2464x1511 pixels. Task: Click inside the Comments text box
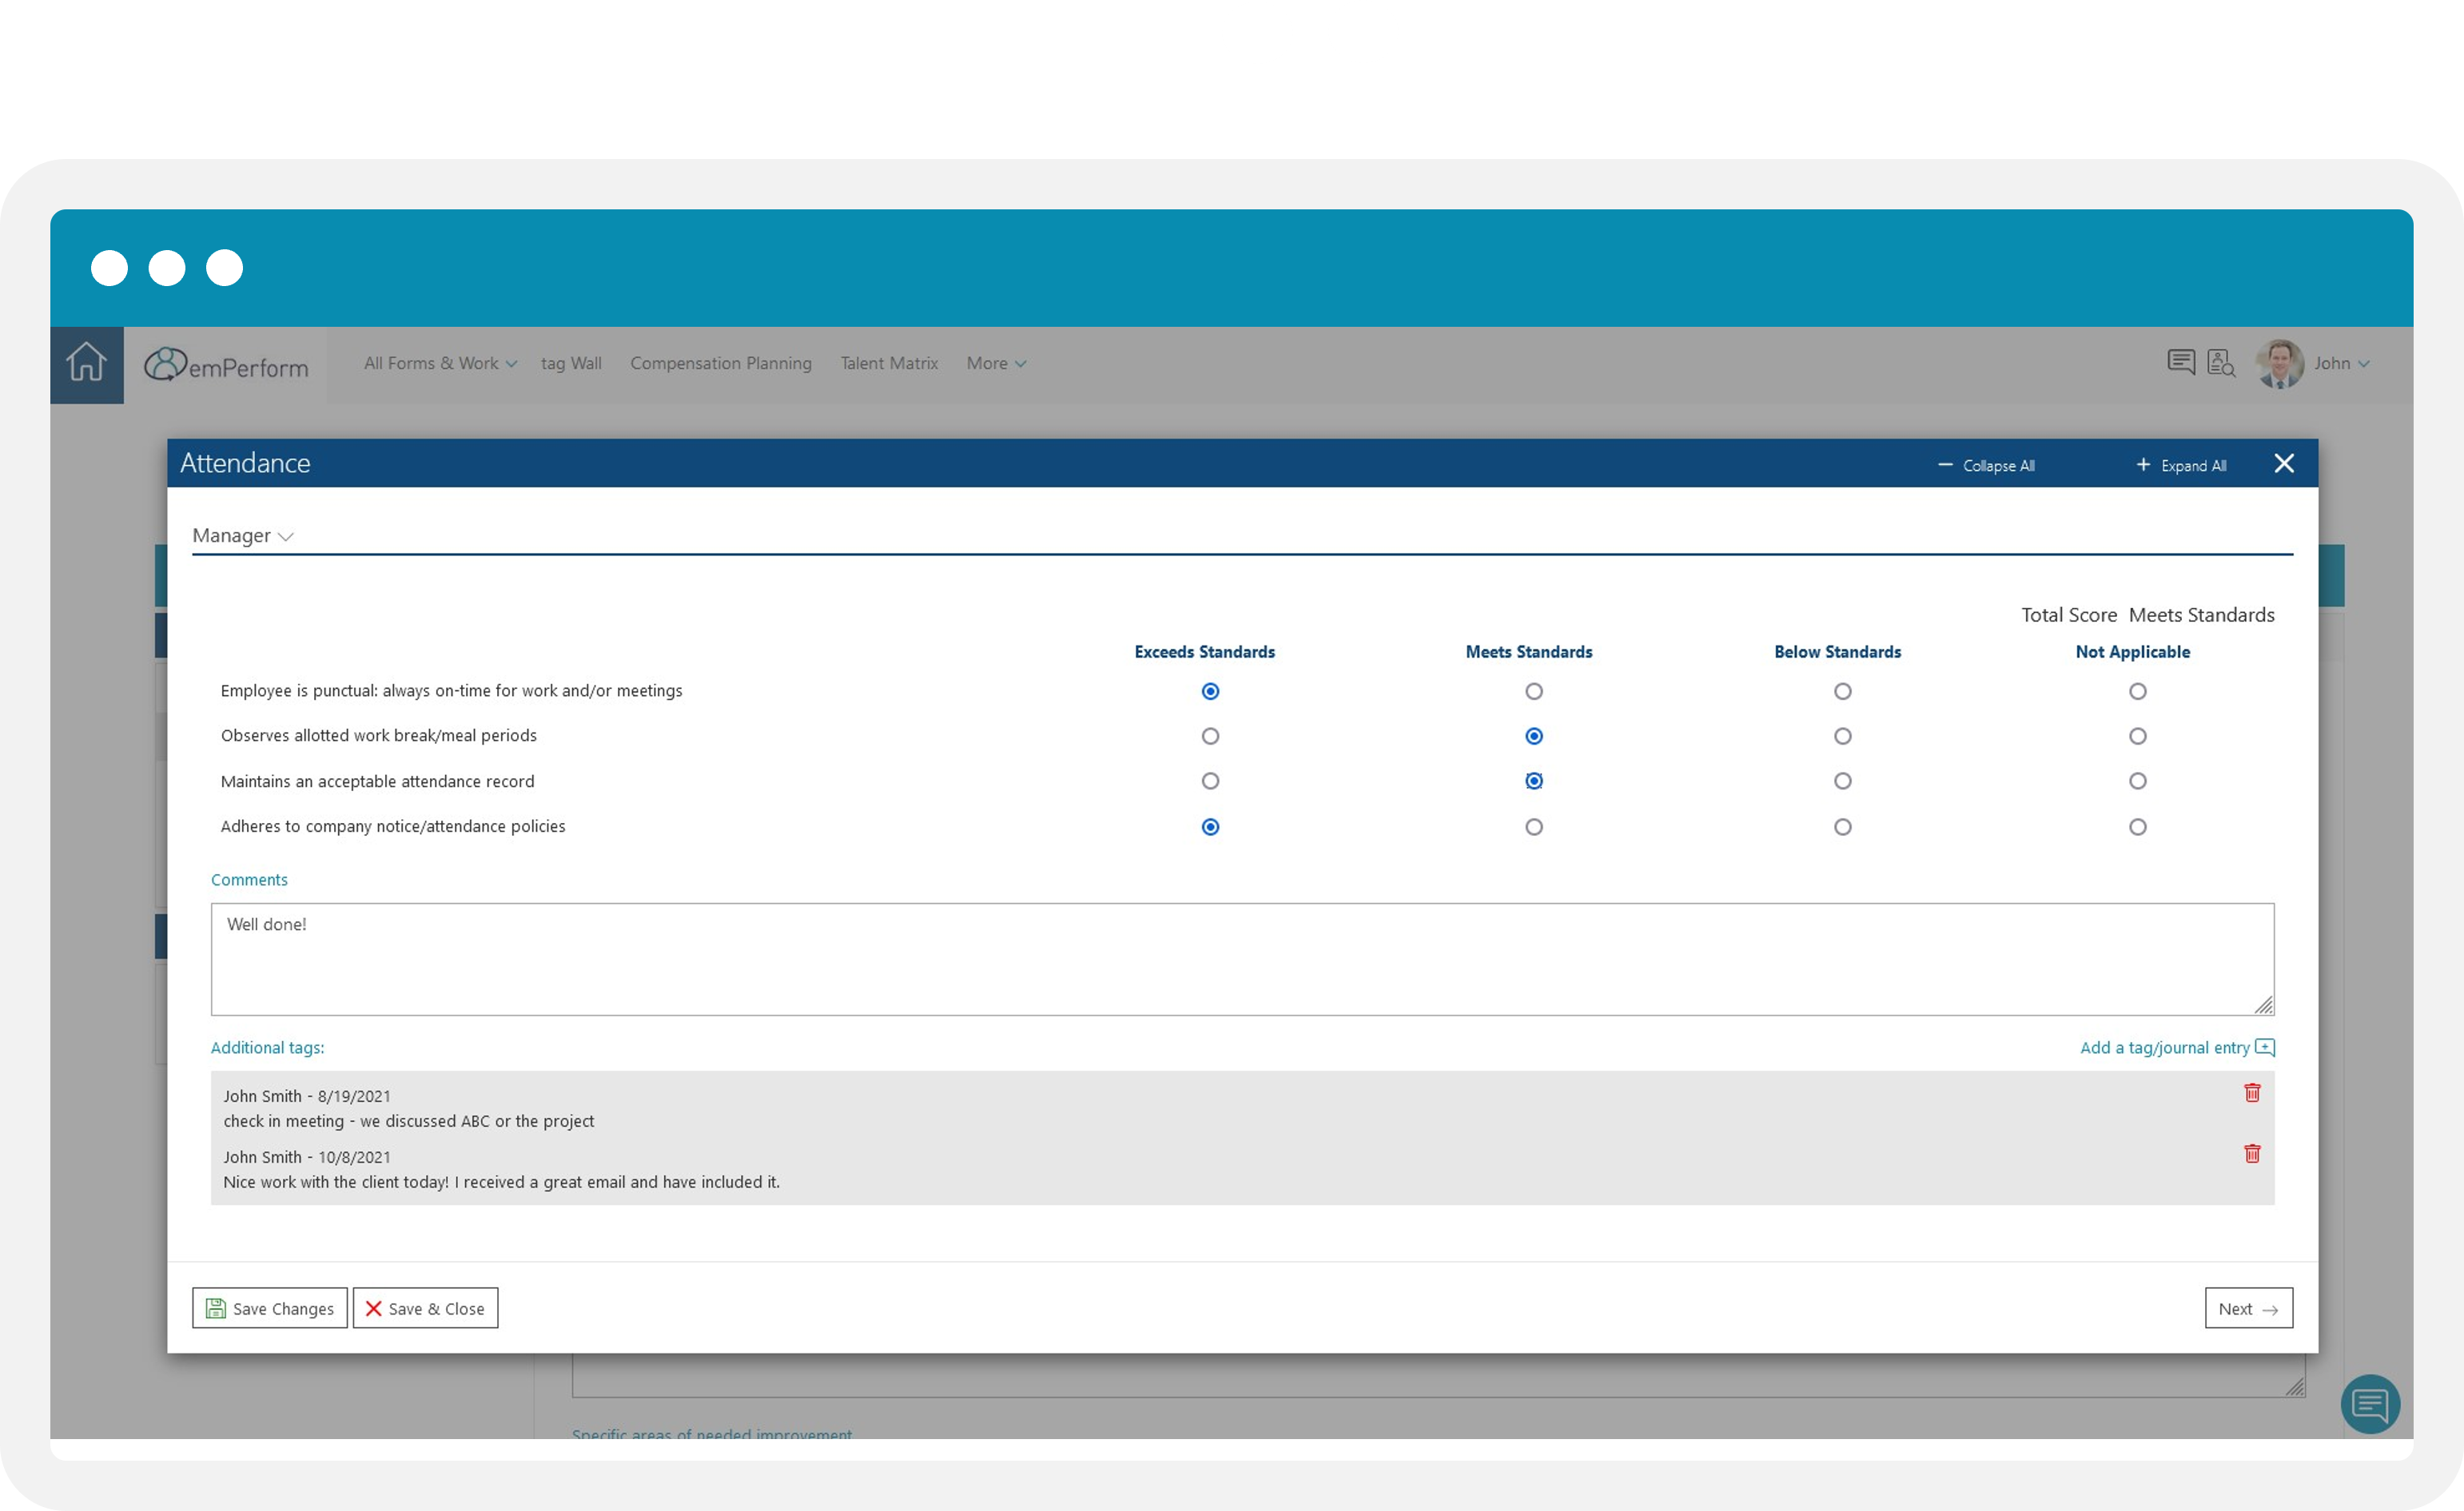point(1240,958)
